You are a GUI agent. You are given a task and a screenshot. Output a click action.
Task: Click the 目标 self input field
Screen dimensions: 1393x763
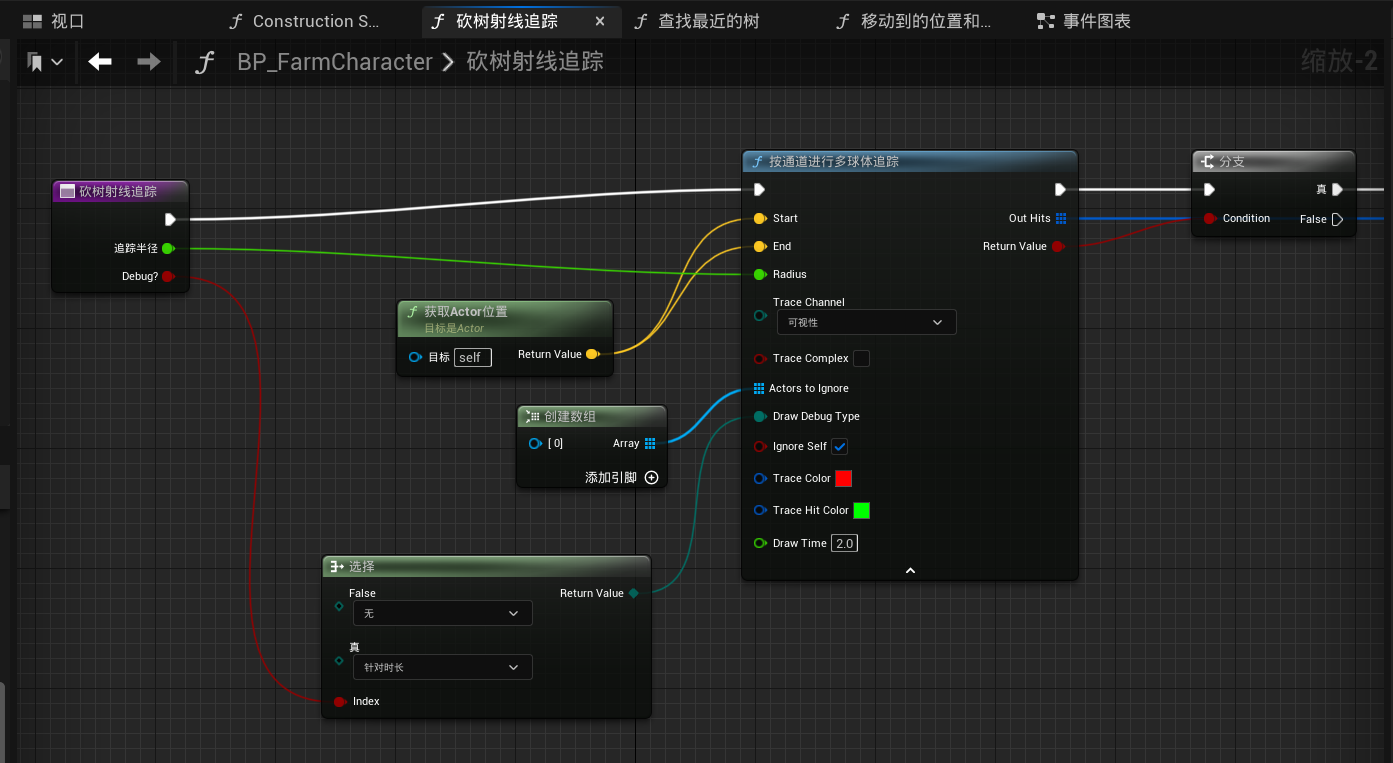(x=472, y=357)
